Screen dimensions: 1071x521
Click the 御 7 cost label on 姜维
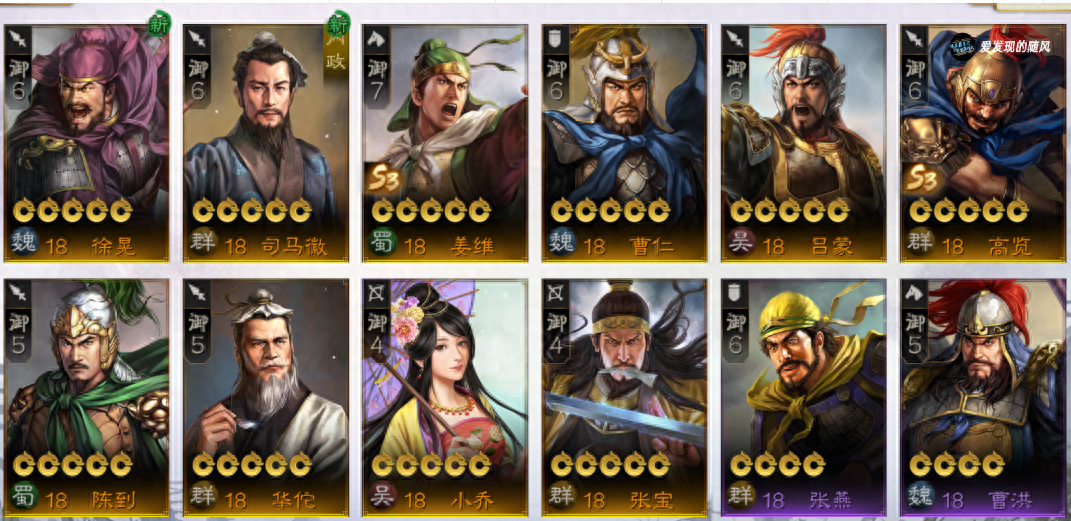click(377, 80)
